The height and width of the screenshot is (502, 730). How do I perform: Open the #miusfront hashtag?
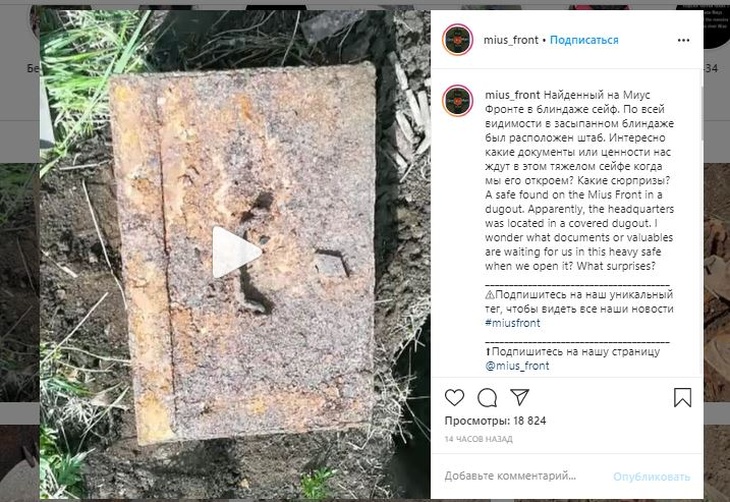[513, 323]
